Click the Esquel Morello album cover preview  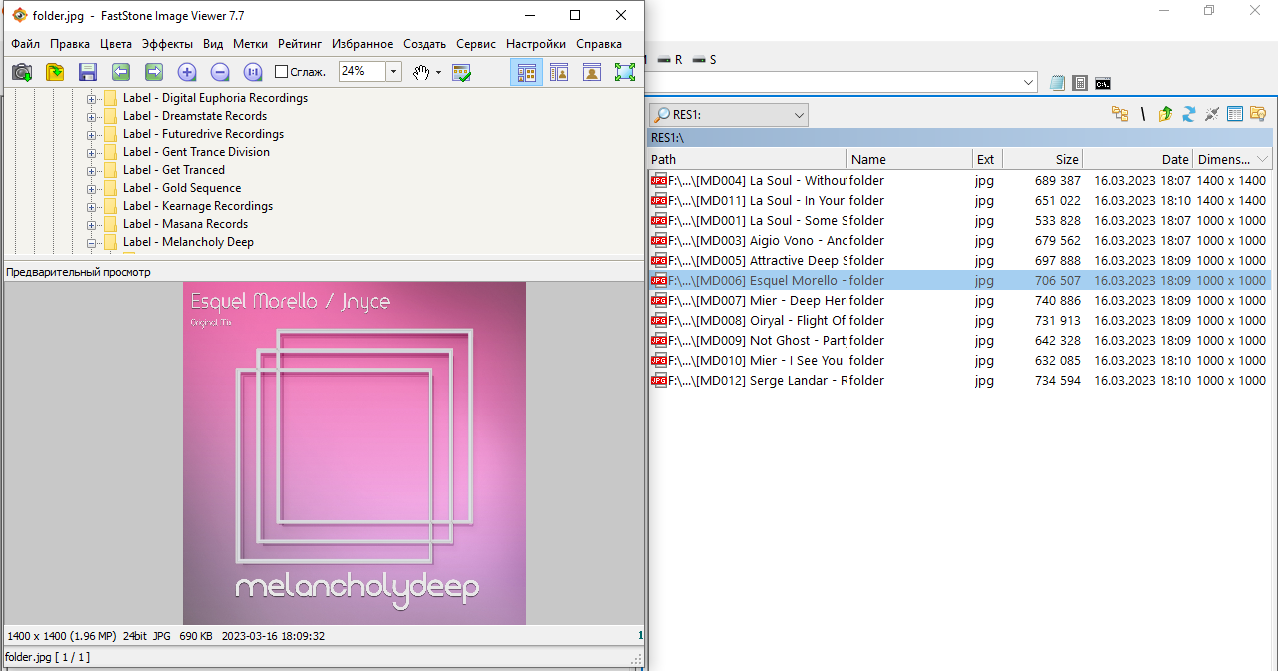[x=354, y=453]
